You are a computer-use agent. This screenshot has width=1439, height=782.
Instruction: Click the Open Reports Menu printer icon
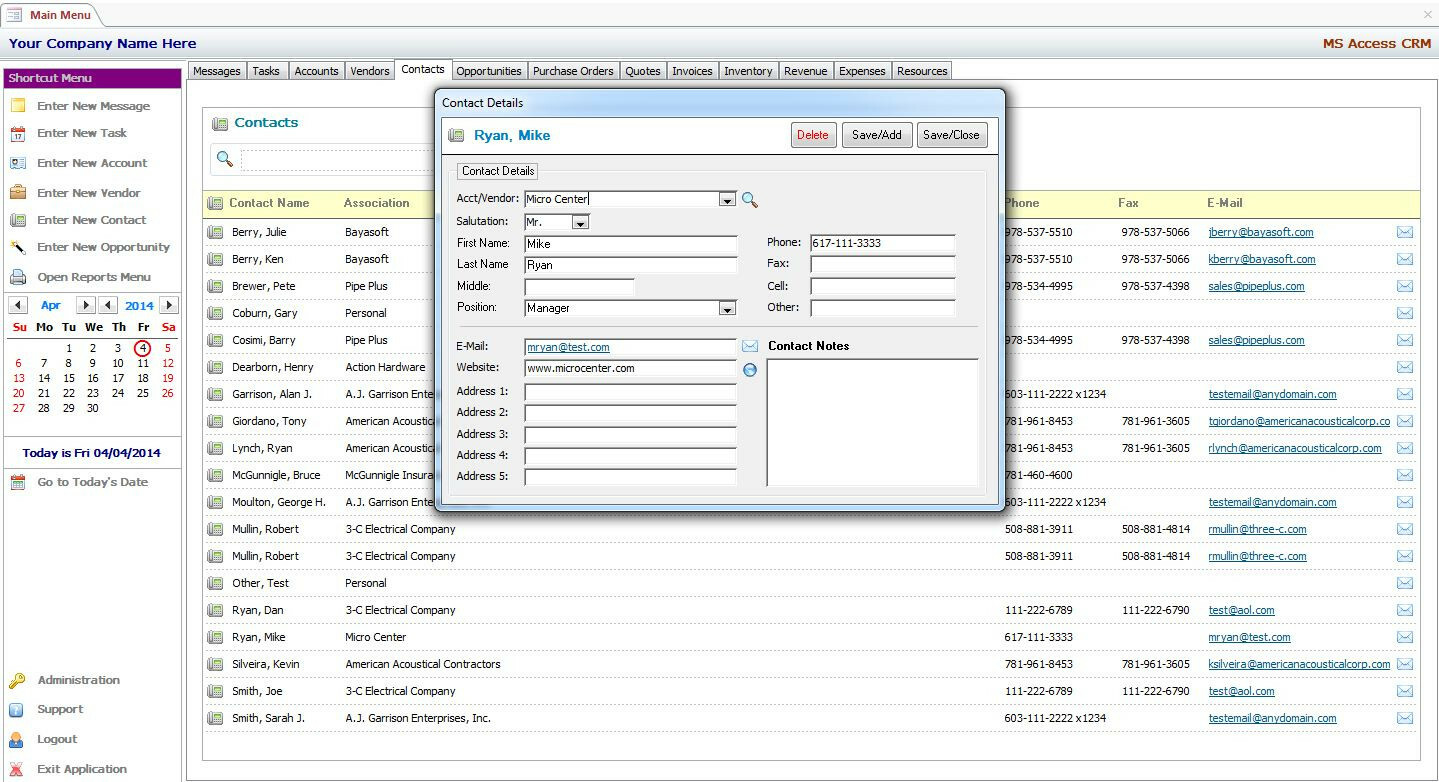coord(18,277)
